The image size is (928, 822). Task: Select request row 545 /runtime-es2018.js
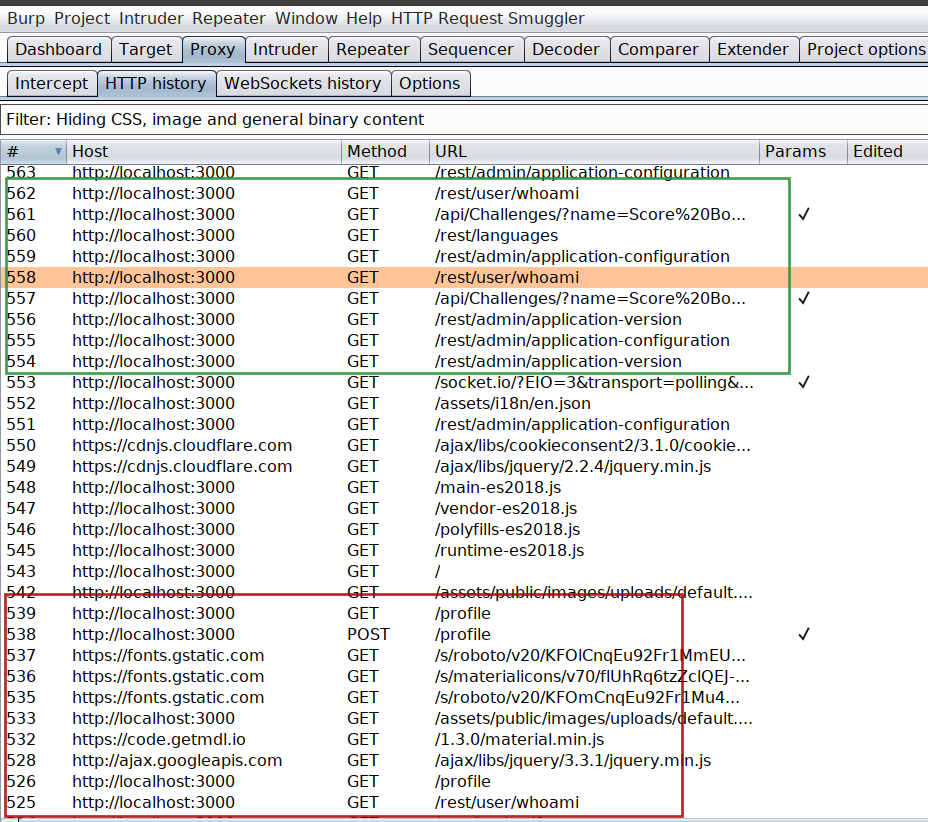click(x=464, y=550)
